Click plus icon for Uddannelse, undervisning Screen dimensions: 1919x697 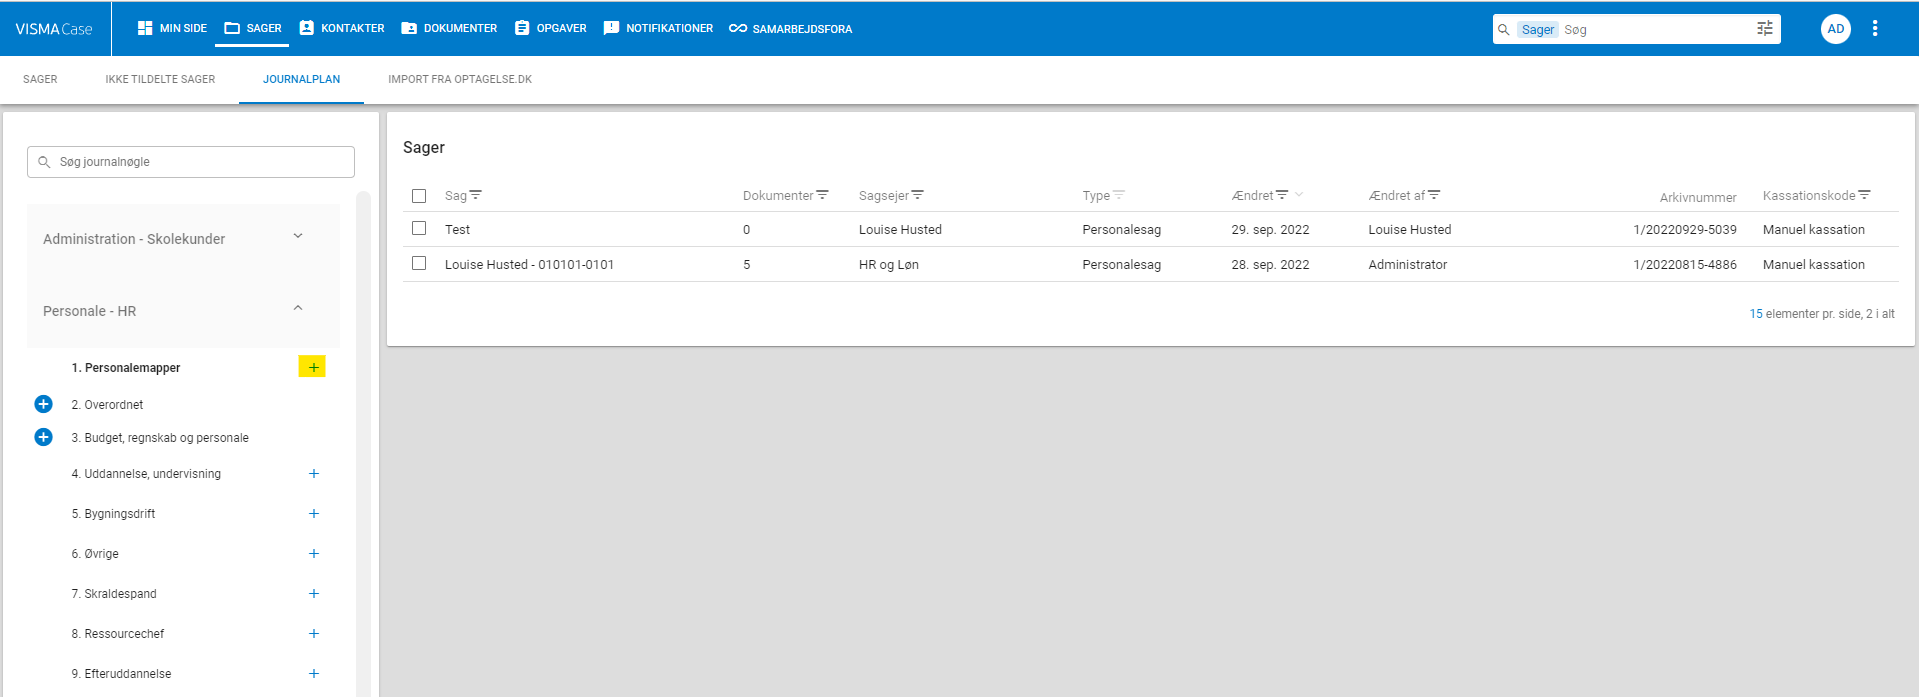[314, 474]
